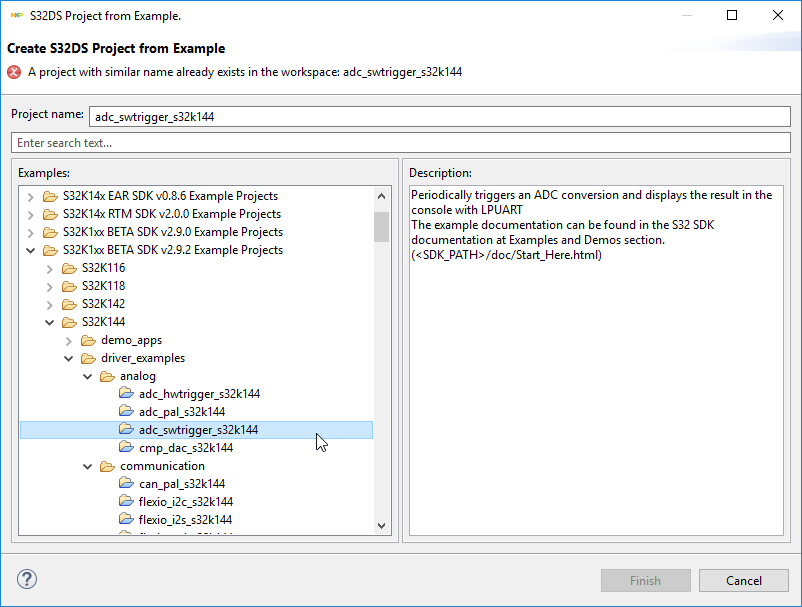Collapse the analog folder node
Image resolution: width=802 pixels, height=607 pixels.
coord(88,376)
